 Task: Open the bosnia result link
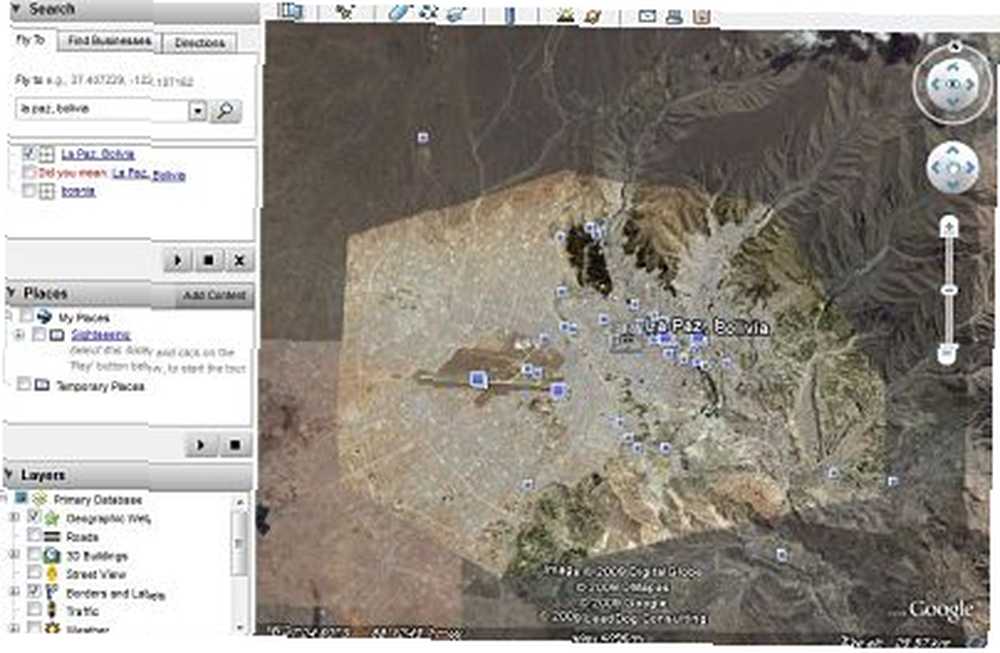pos(78,191)
